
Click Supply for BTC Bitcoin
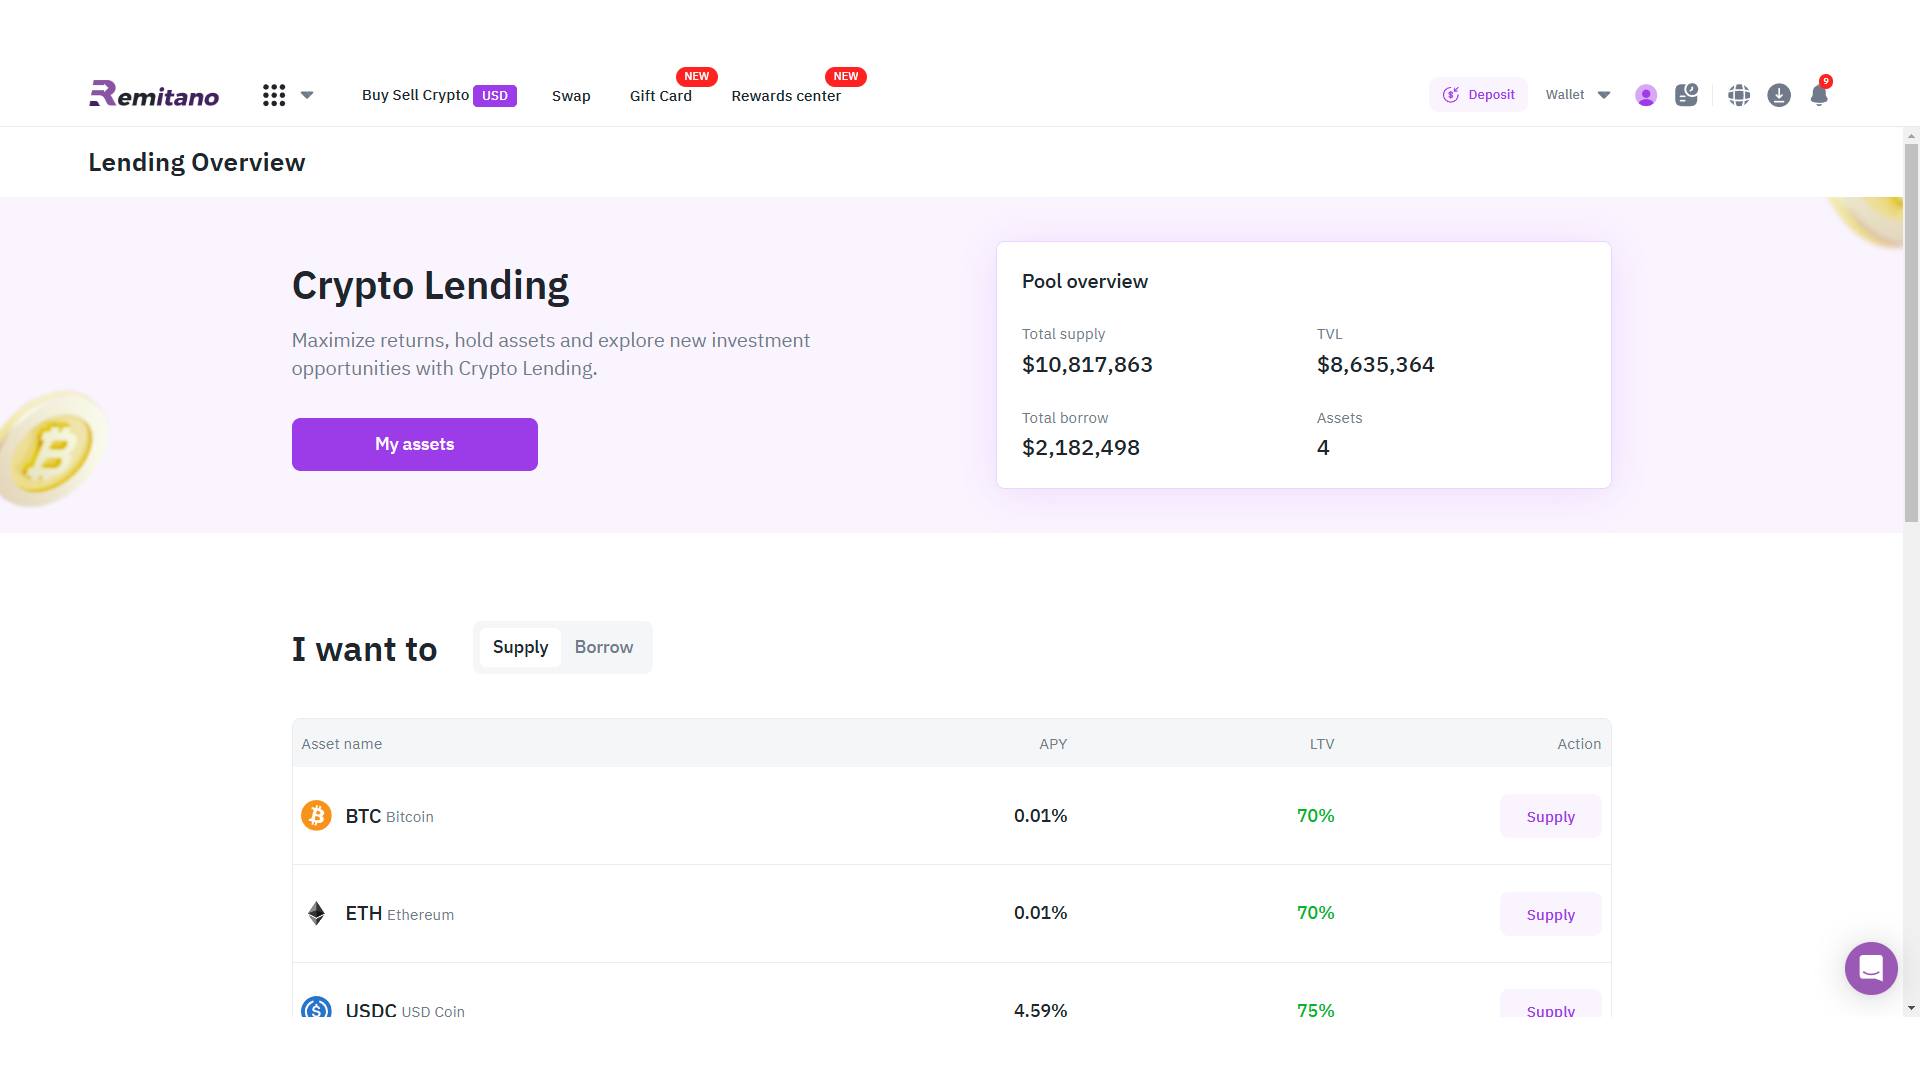pos(1550,815)
